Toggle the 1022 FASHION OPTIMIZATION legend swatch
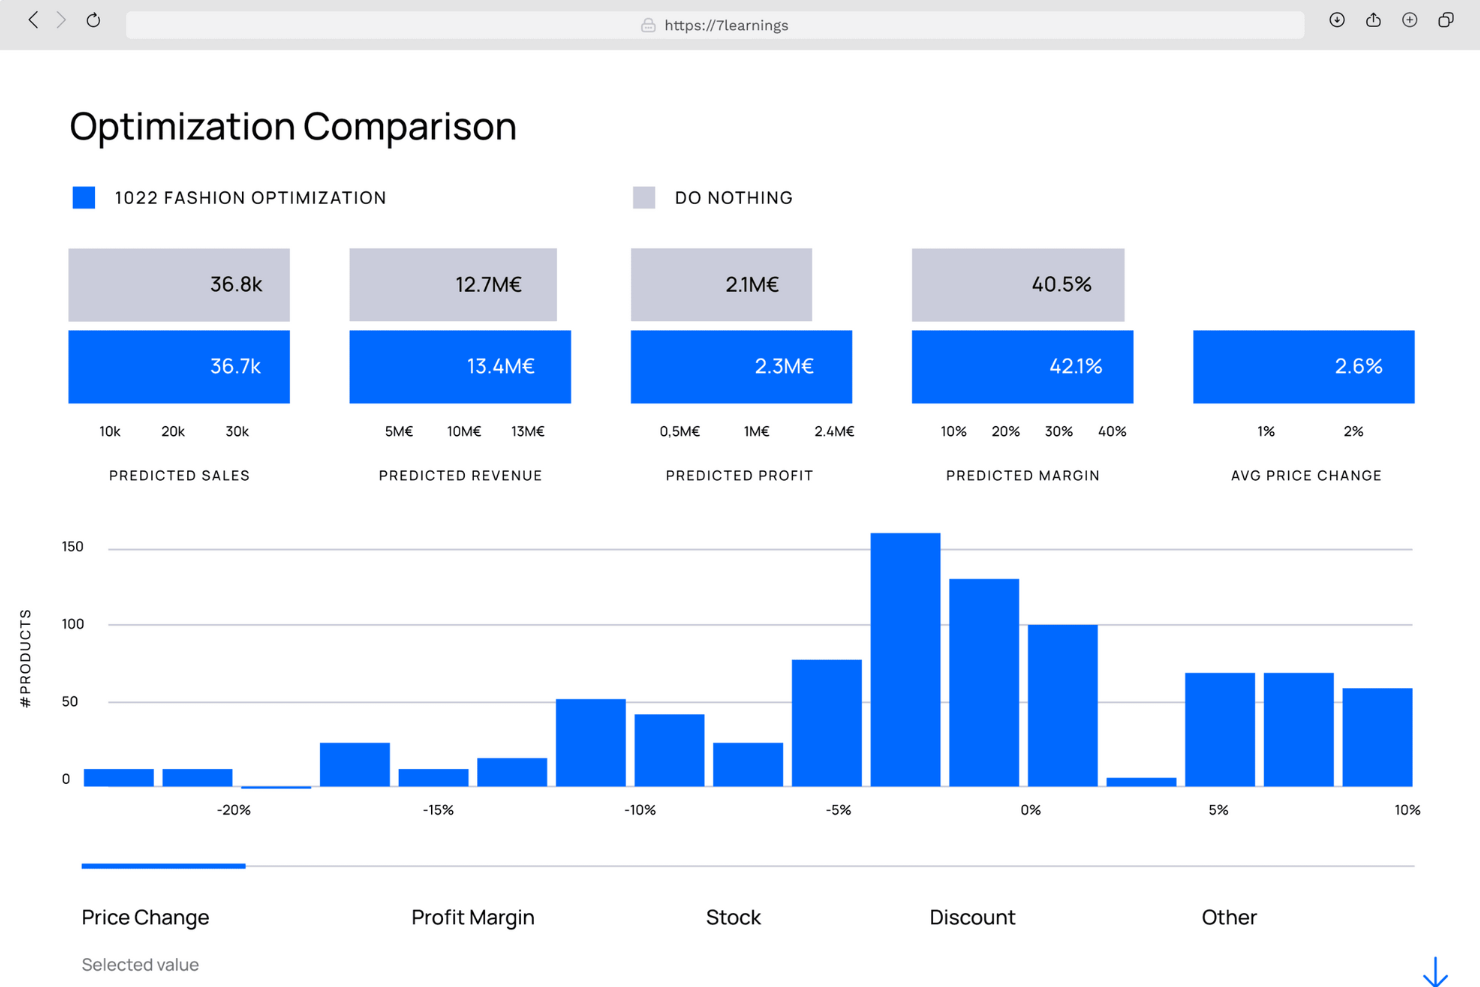1480x987 pixels. [x=84, y=197]
